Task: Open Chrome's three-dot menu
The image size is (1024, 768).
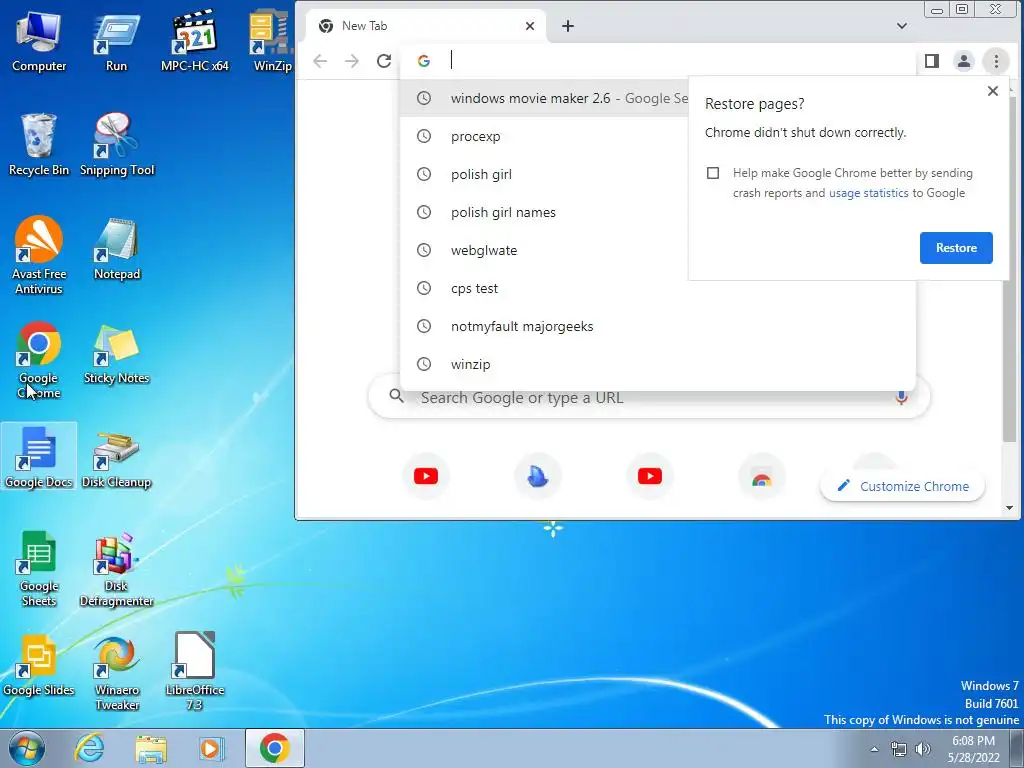Action: [x=996, y=61]
